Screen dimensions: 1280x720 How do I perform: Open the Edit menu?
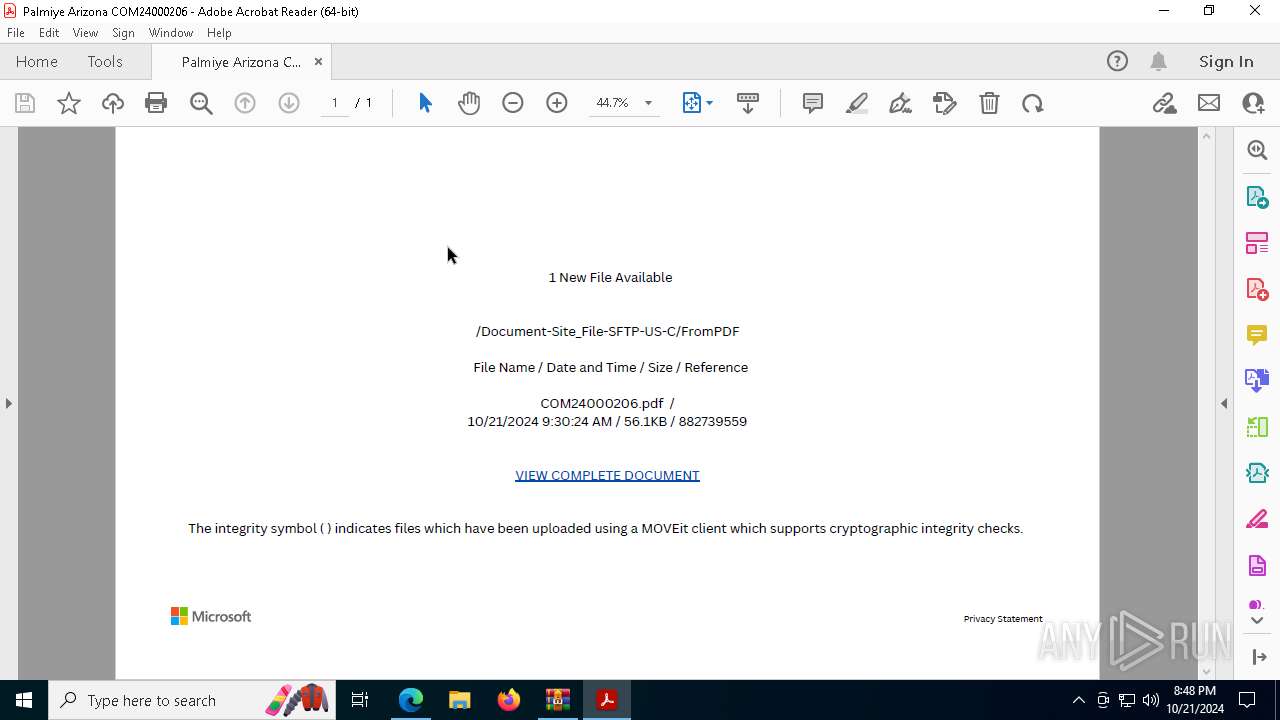(x=49, y=32)
